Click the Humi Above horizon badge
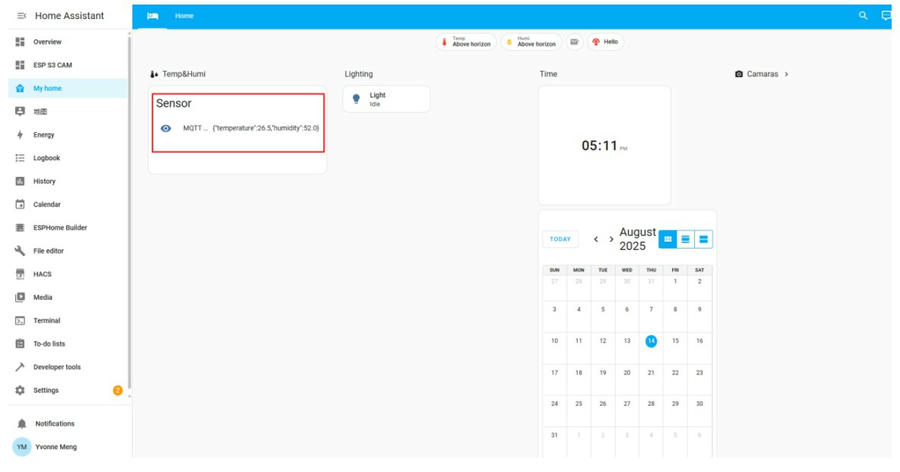The height and width of the screenshot is (472, 900). coord(532,42)
